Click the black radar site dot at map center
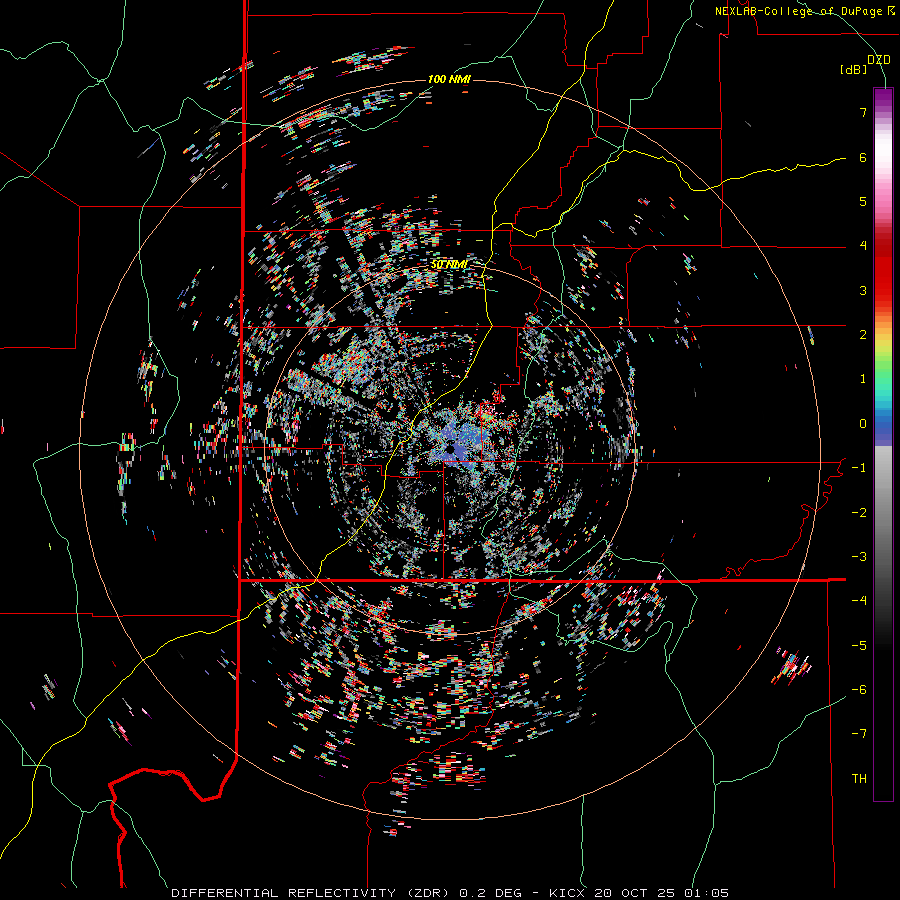This screenshot has width=900, height=900. click(x=451, y=448)
